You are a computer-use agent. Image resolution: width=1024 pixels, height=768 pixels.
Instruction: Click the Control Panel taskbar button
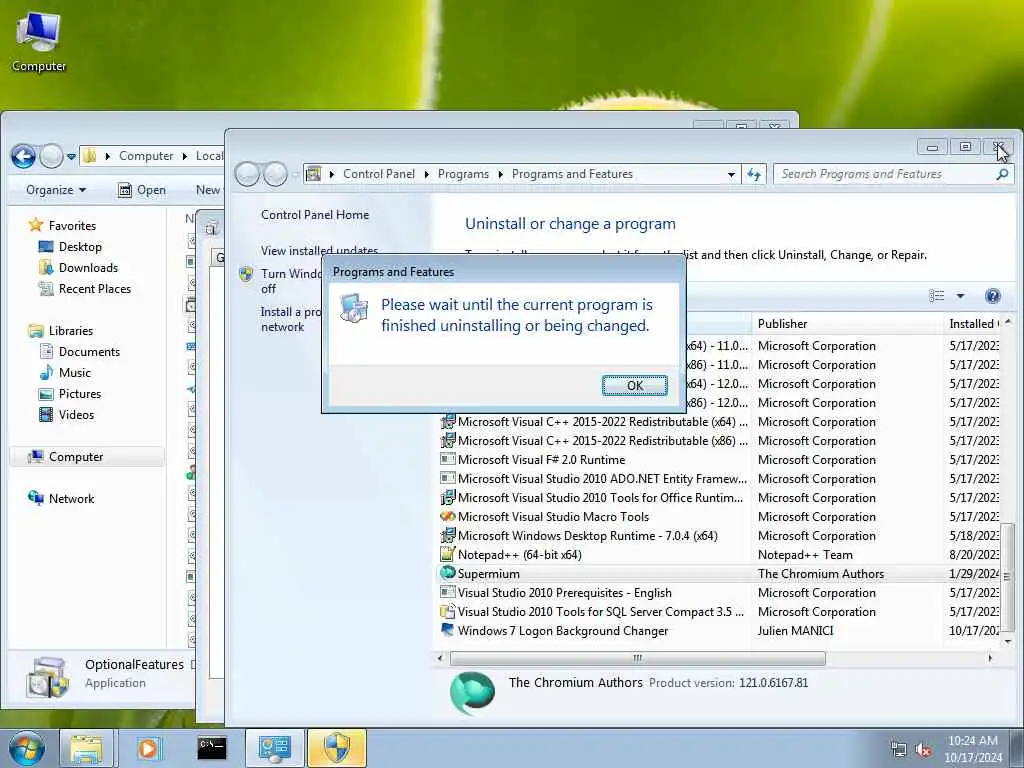pos(274,748)
